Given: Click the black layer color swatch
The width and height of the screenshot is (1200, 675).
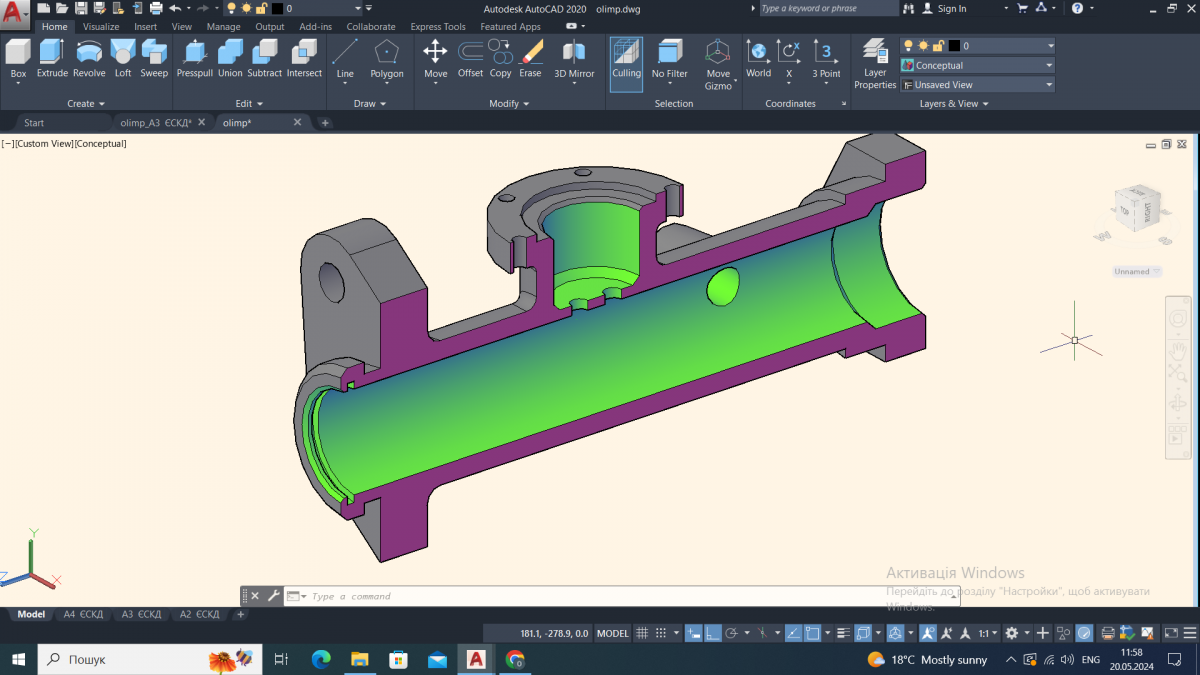Looking at the screenshot, I should [x=954, y=46].
